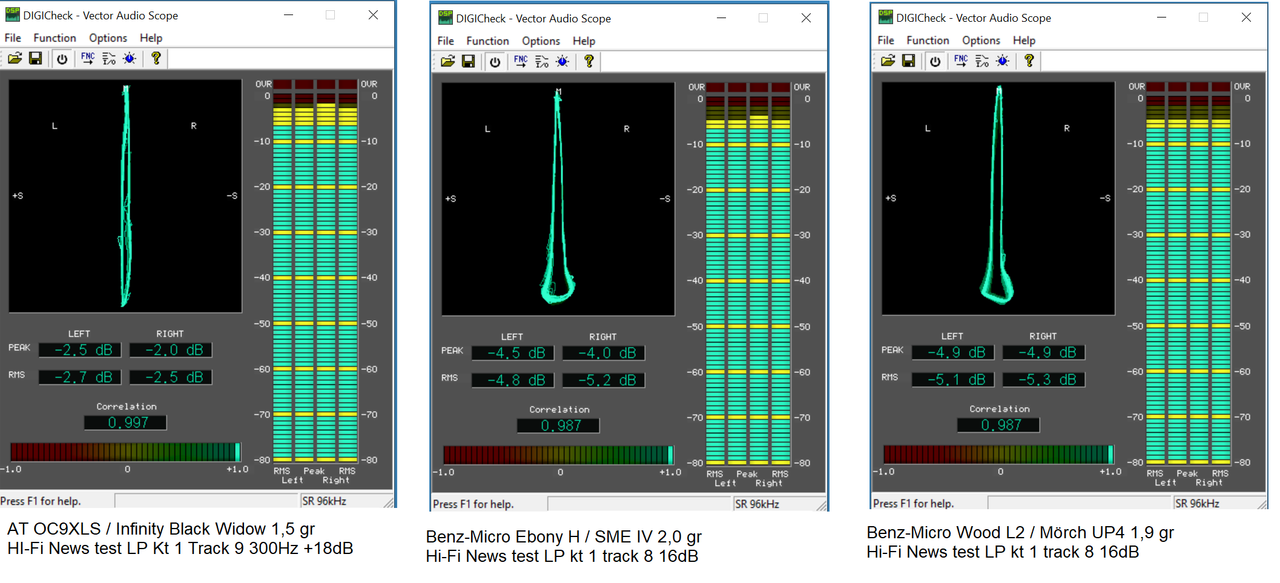Click blue light icon in right window
This screenshot has height=583, width=1280.
pyautogui.click(x=1003, y=61)
